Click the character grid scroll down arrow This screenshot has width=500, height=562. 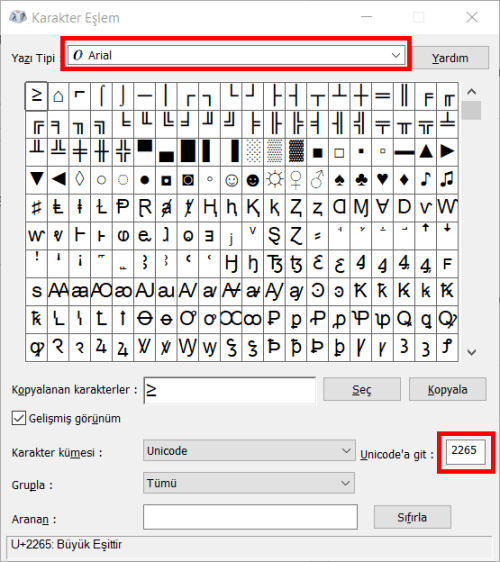[472, 352]
